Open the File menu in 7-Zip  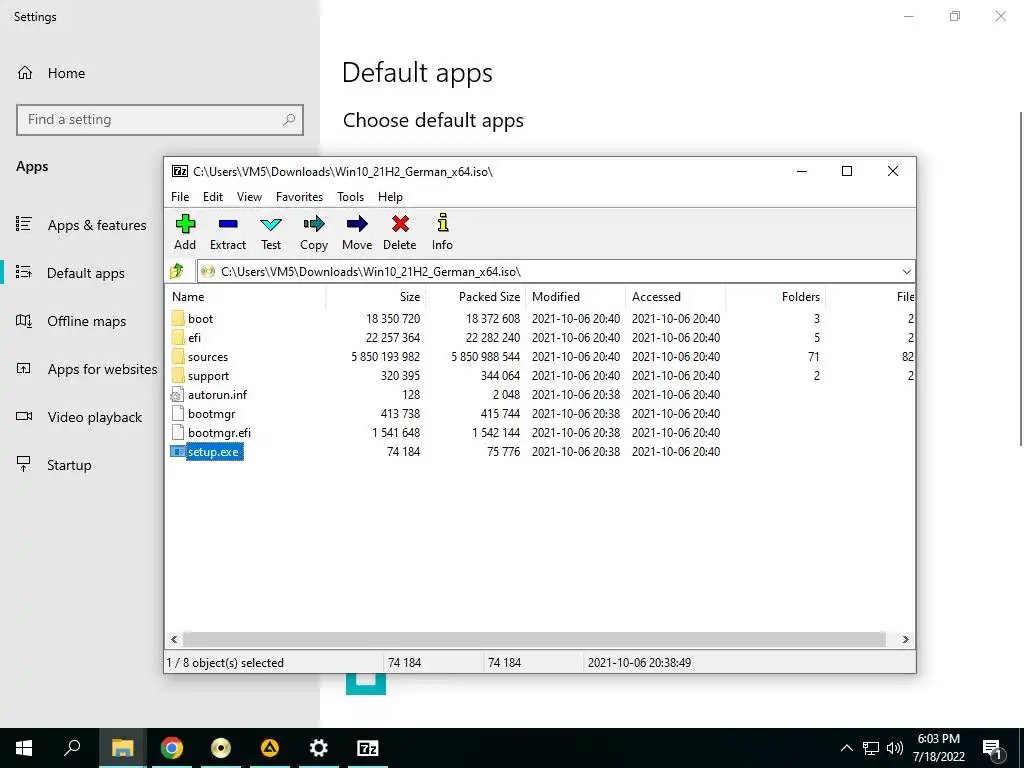180,197
